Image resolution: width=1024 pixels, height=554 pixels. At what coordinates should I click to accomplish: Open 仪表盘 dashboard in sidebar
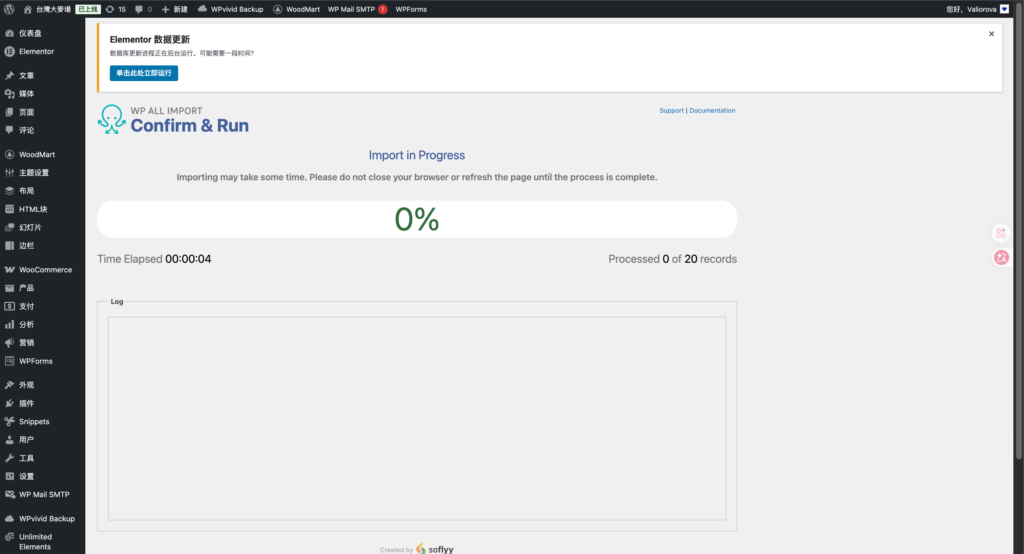(30, 33)
